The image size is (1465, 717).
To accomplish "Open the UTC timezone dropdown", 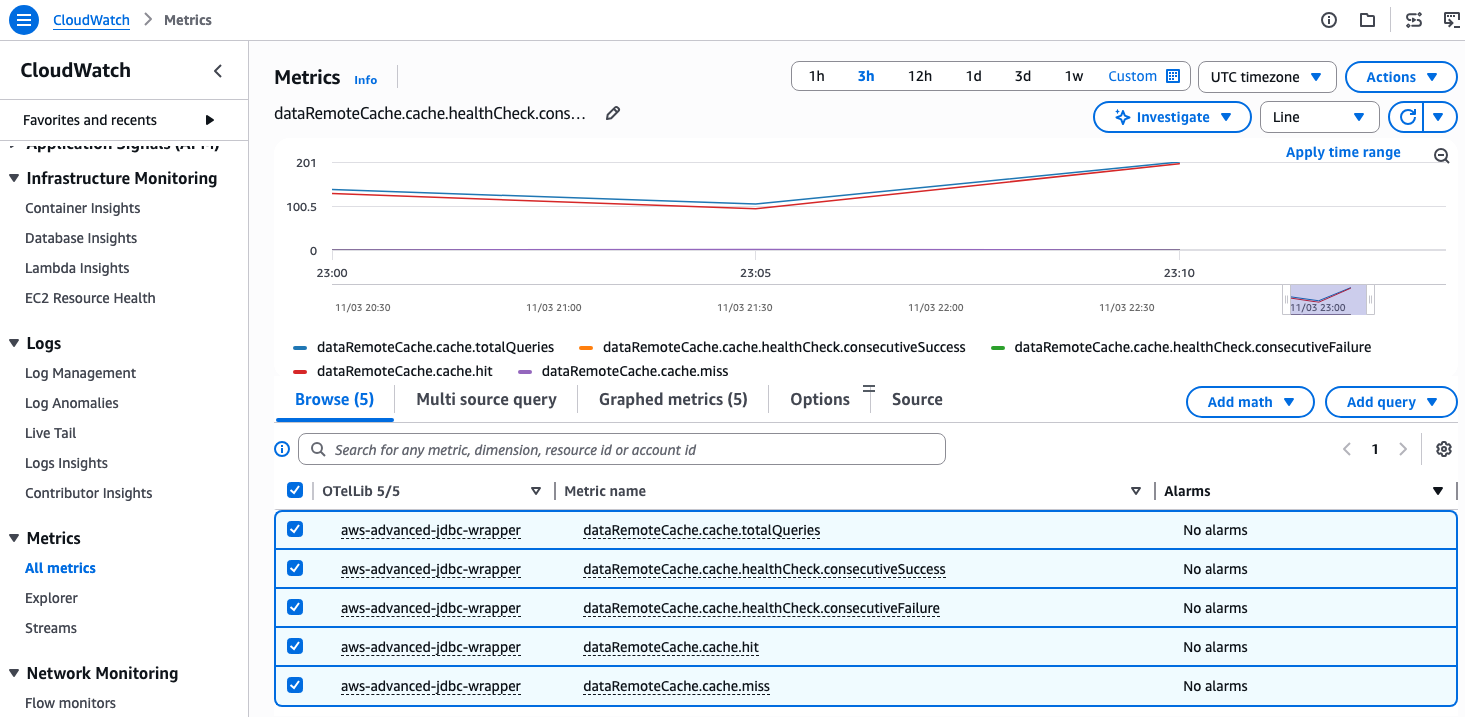I will [1267, 77].
